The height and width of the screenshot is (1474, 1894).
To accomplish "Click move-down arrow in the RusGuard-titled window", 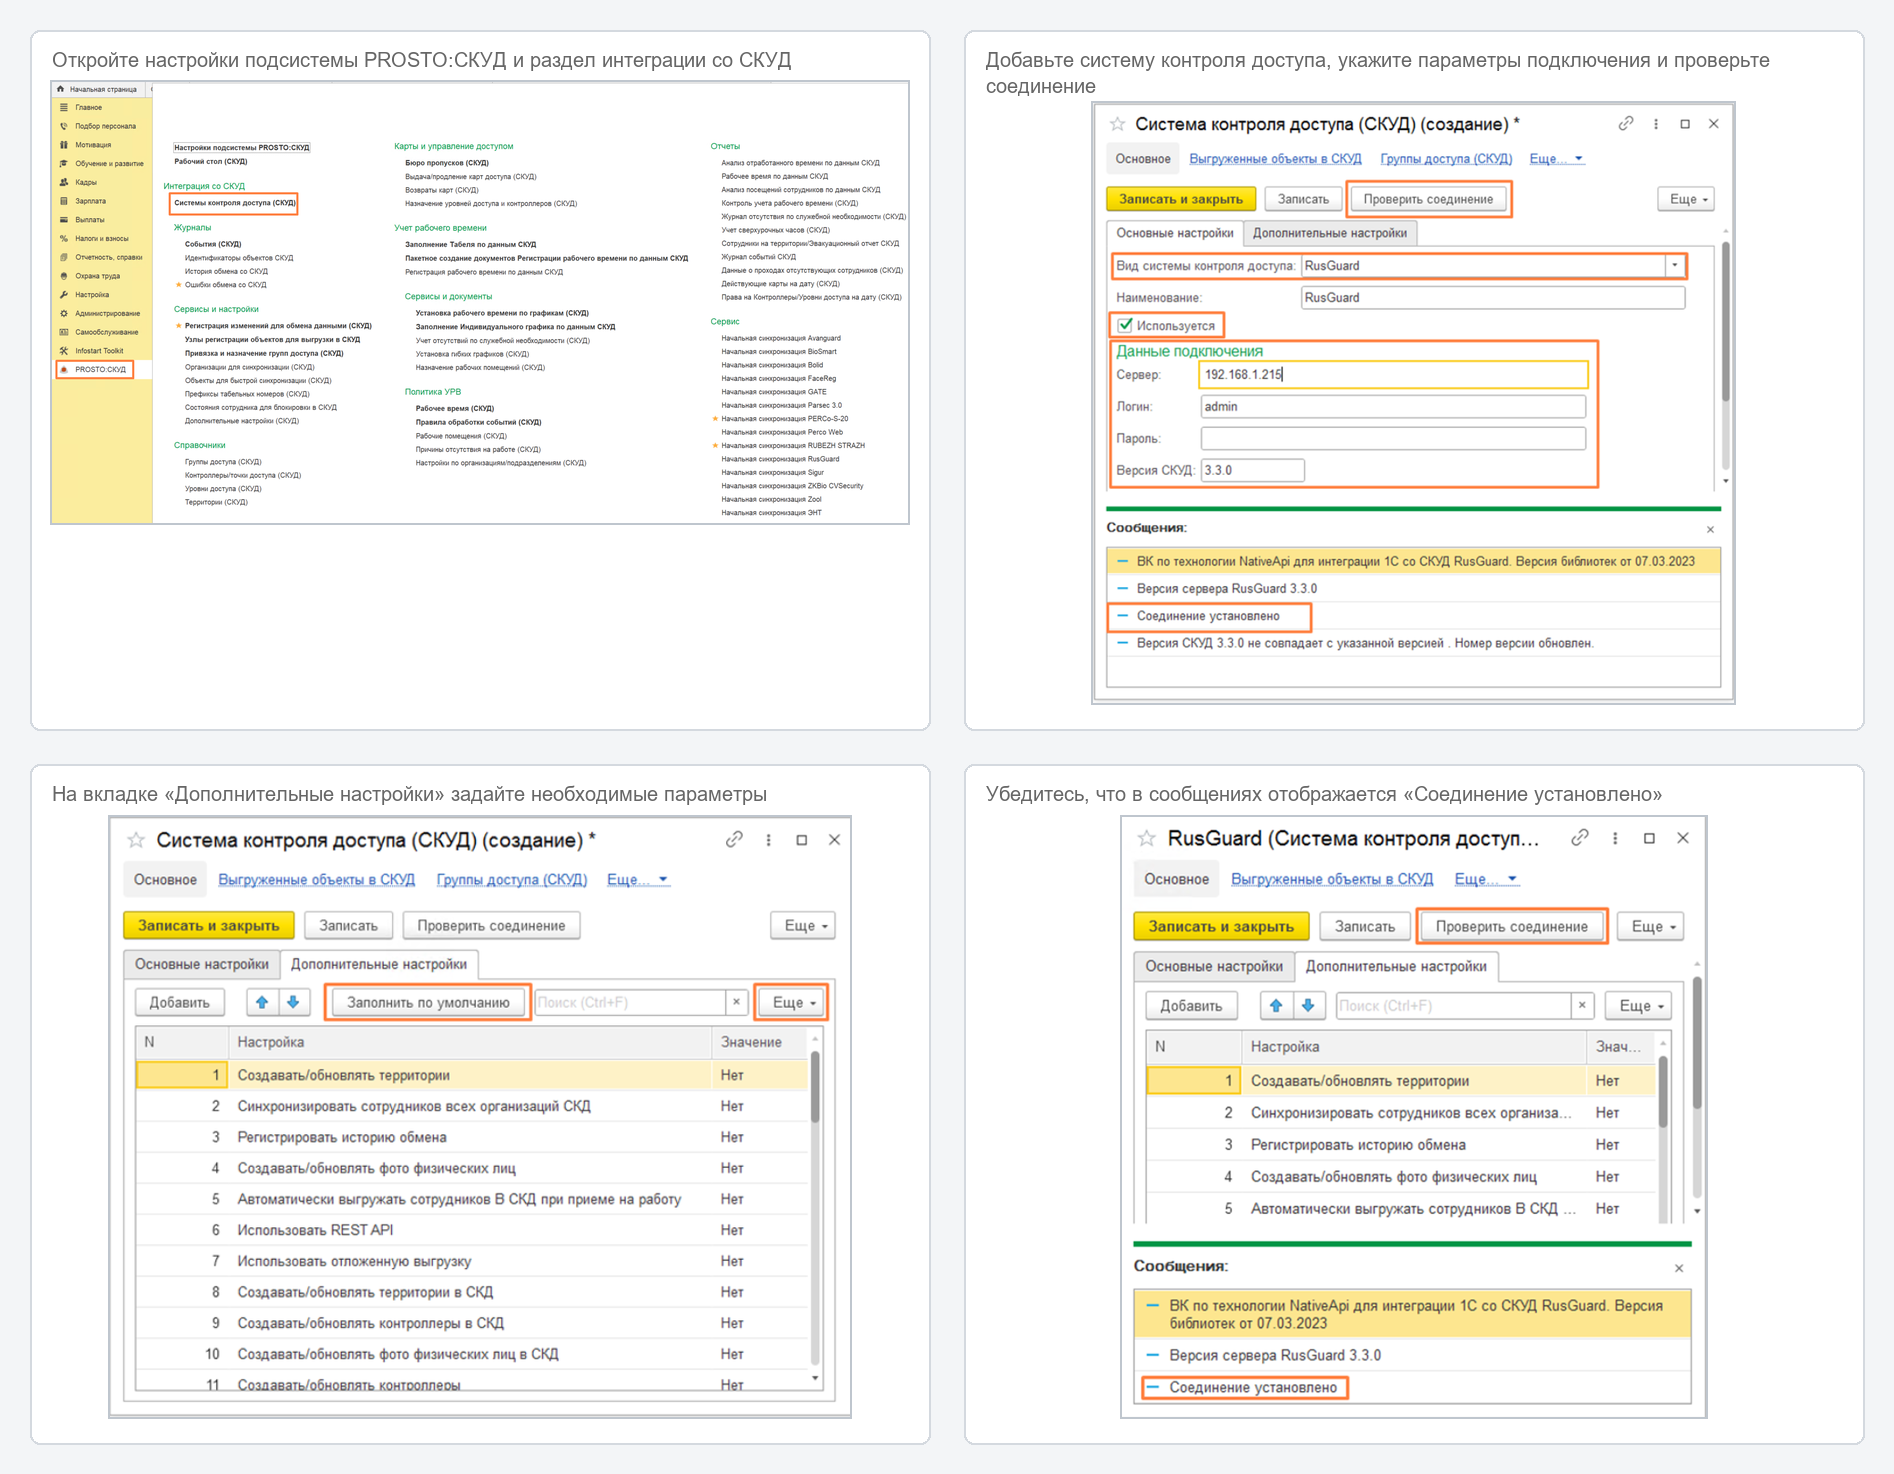I will point(1308,1006).
